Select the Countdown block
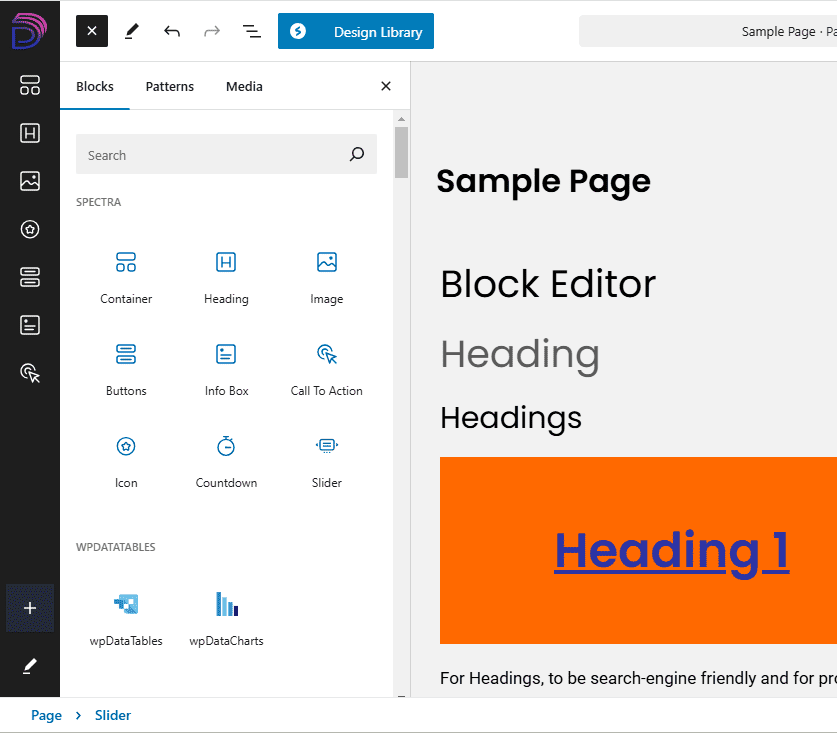 point(226,460)
